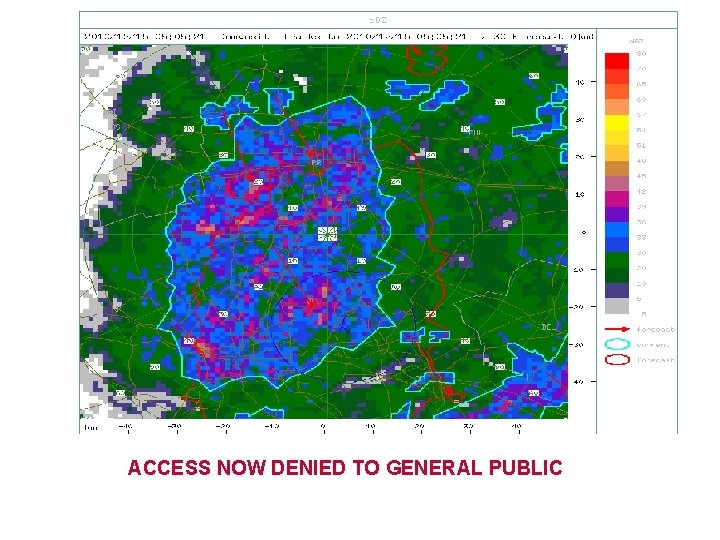The image size is (720, 540).
Task: Click the 'km' label on the horizontal axis
Action: pos(90,428)
